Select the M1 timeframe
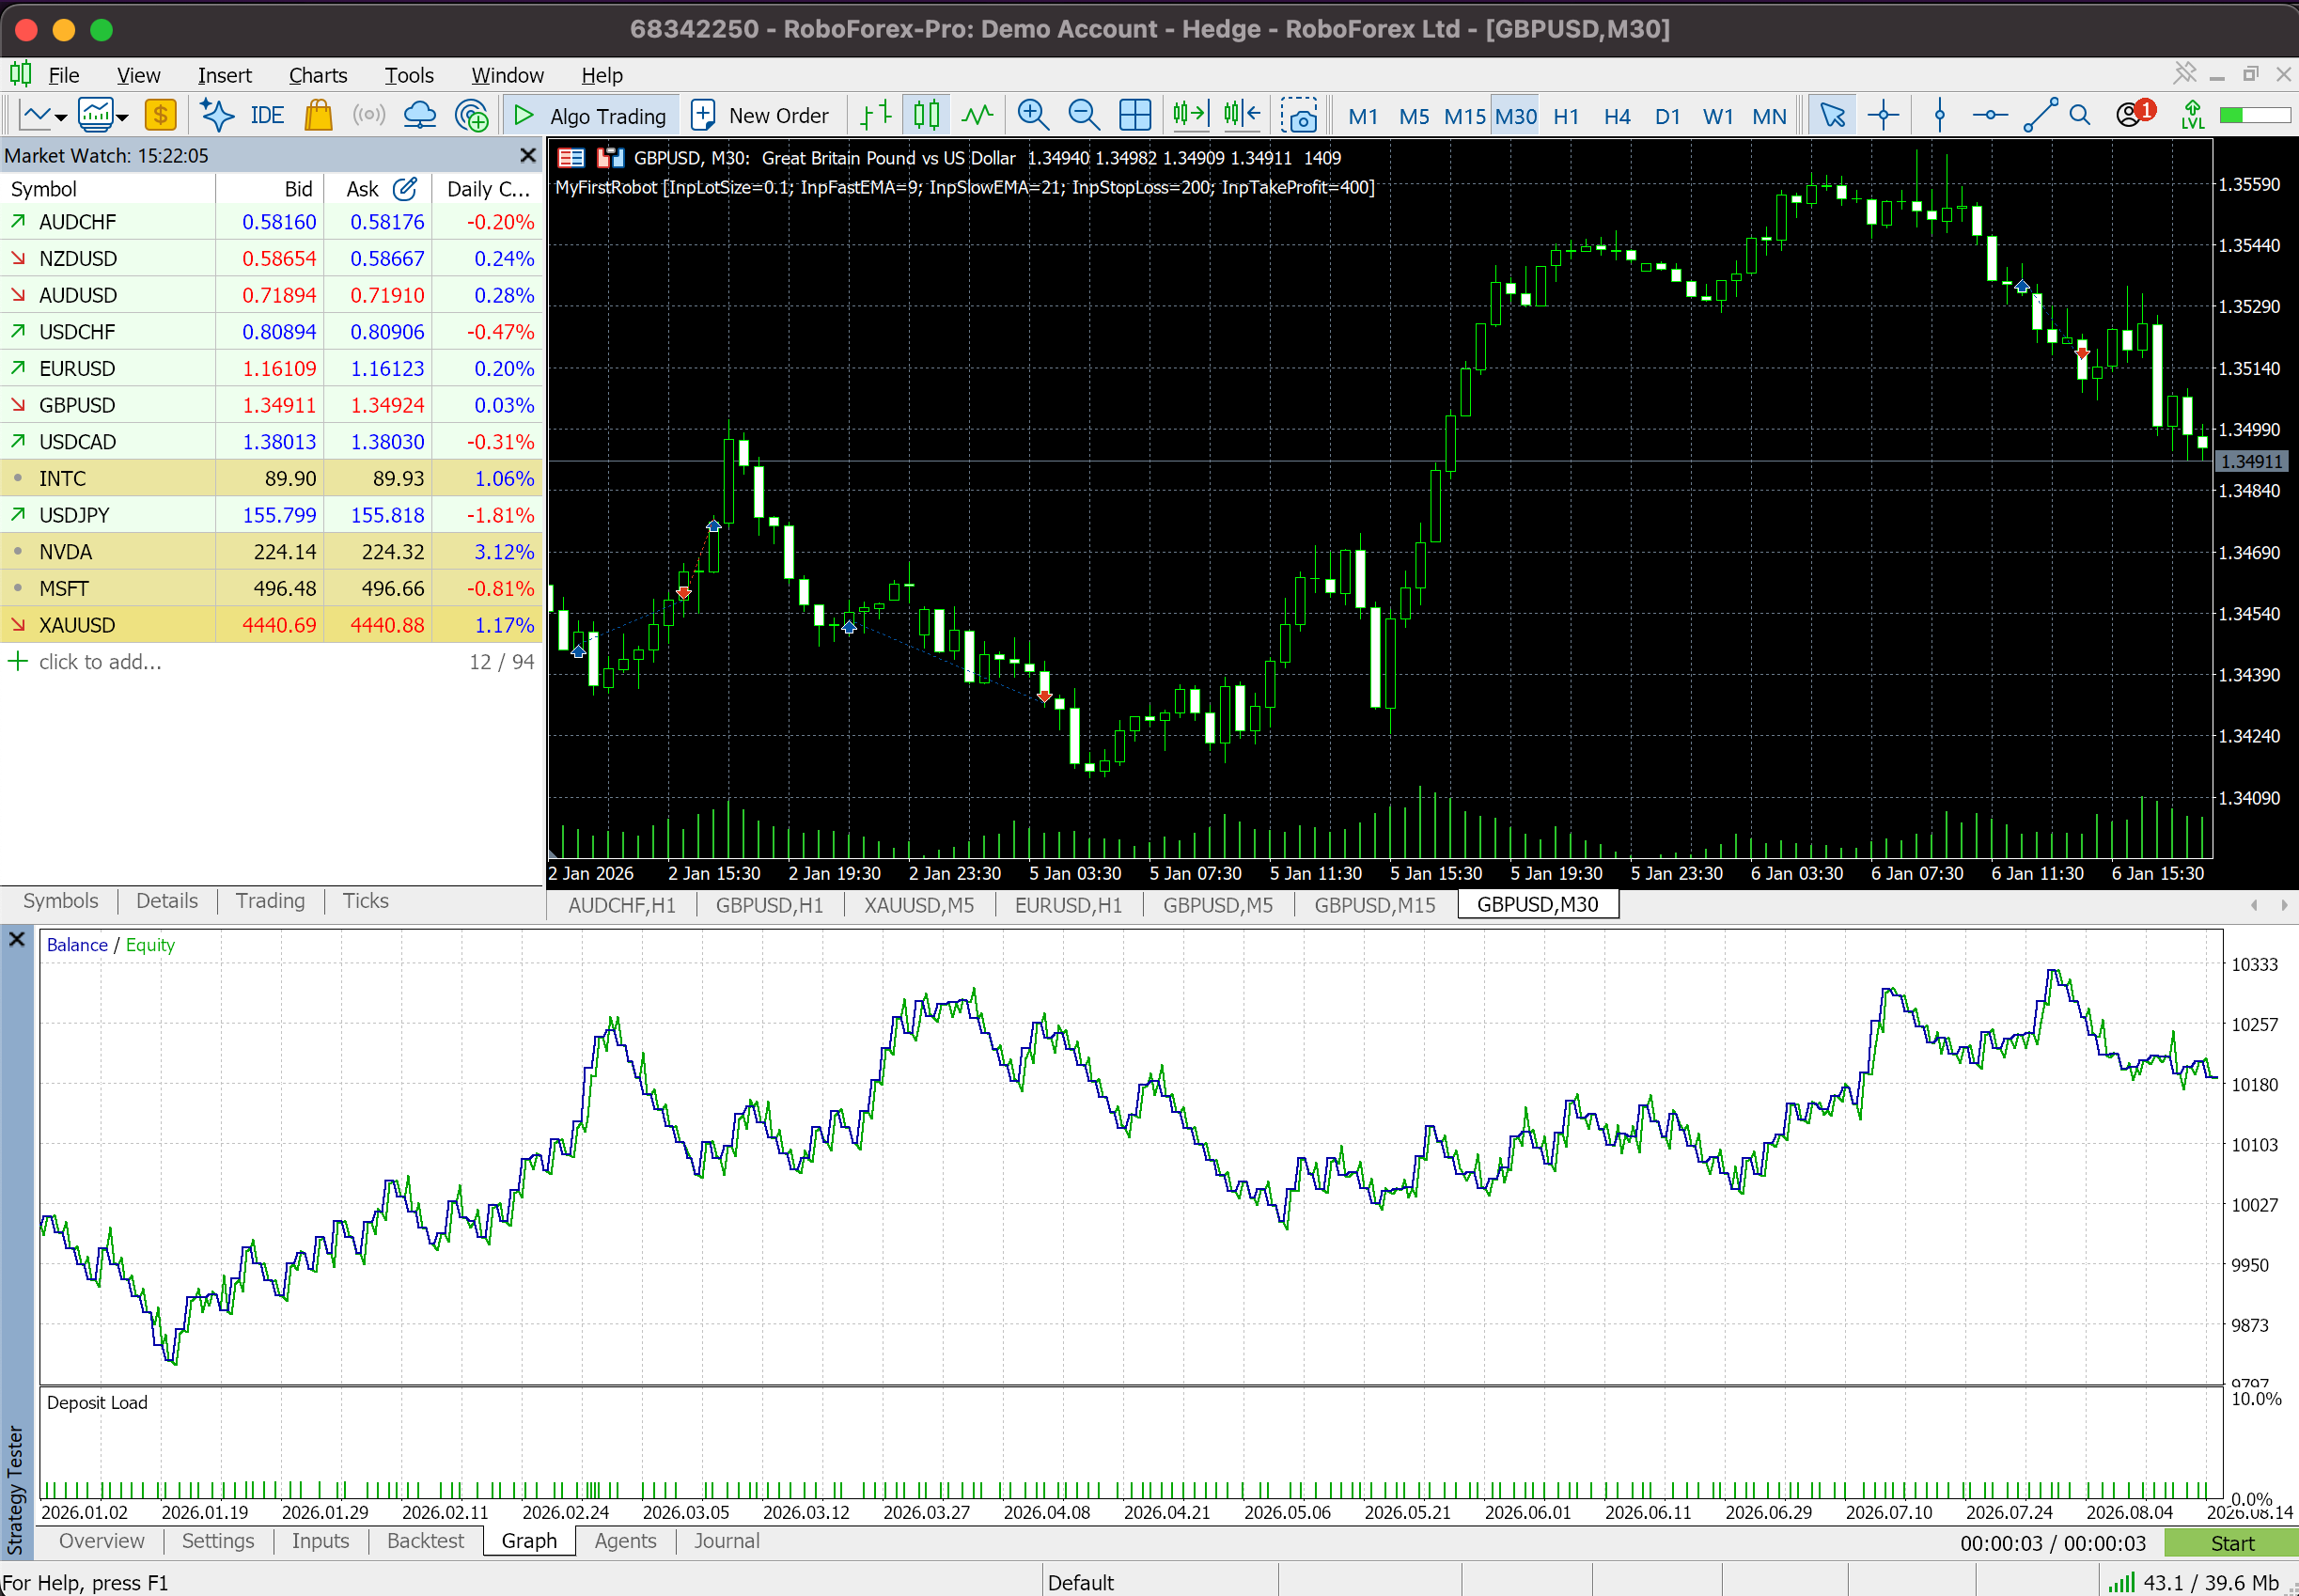This screenshot has width=2299, height=1596. coord(1363,116)
